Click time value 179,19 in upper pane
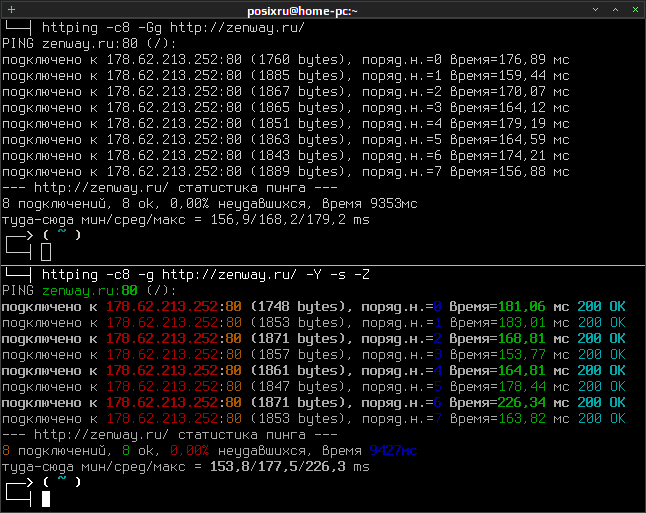The width and height of the screenshot is (646, 513). click(x=522, y=124)
